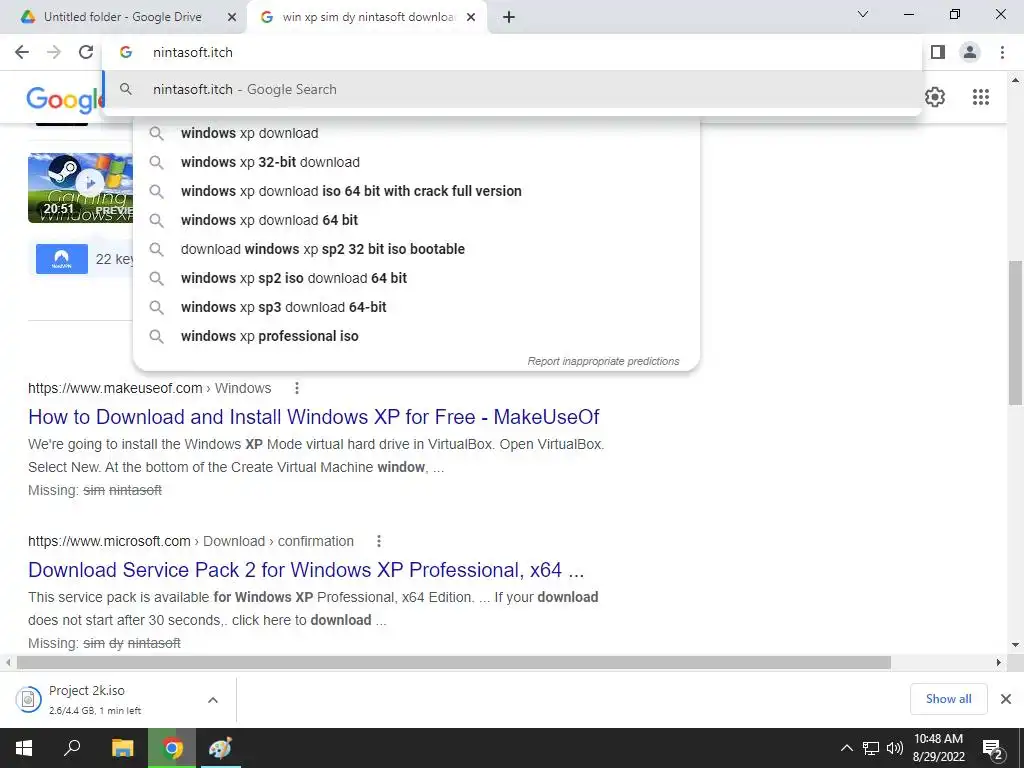Open the volume speaker tray icon
1024x768 pixels.
894,748
